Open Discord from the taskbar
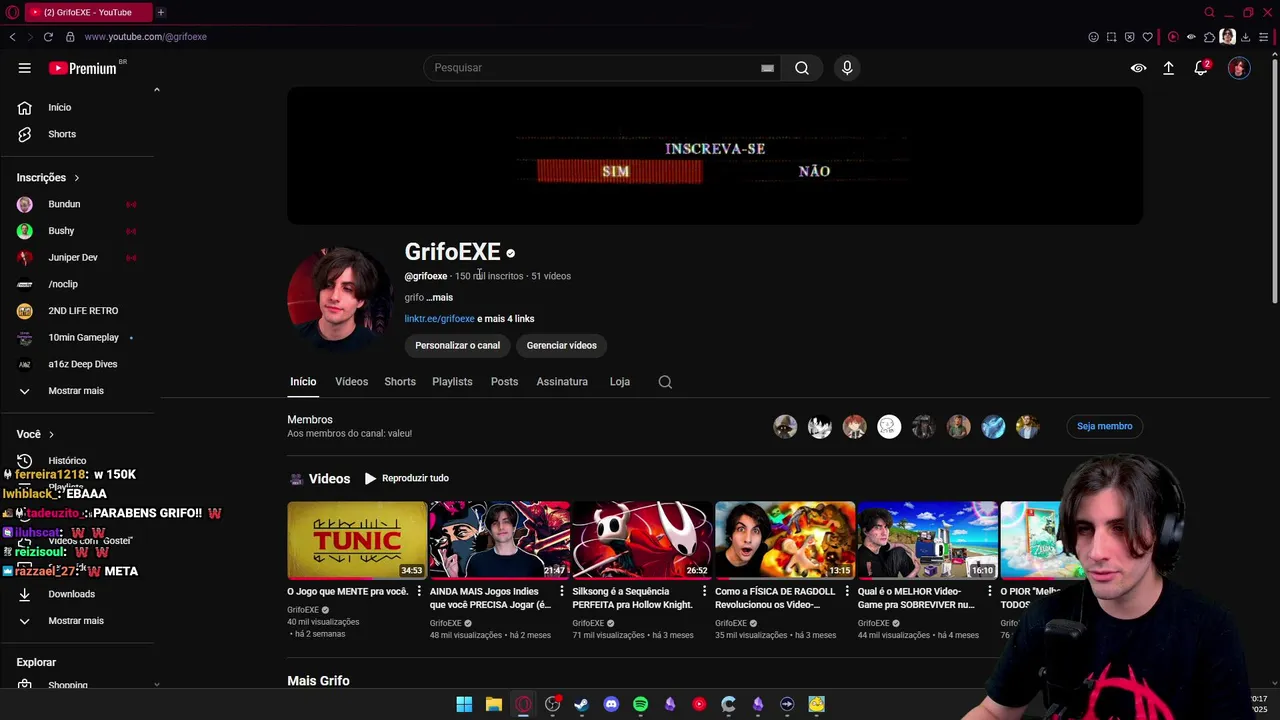The height and width of the screenshot is (720, 1280). pyautogui.click(x=611, y=704)
